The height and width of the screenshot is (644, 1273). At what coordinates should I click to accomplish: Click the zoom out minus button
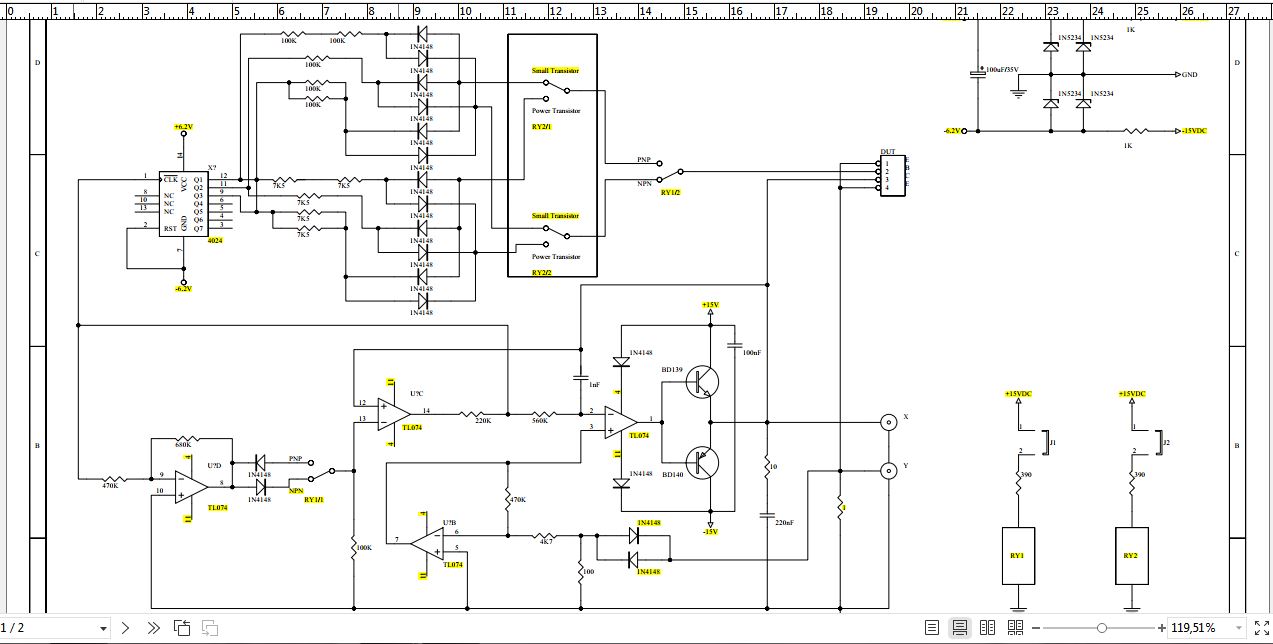[1036, 628]
